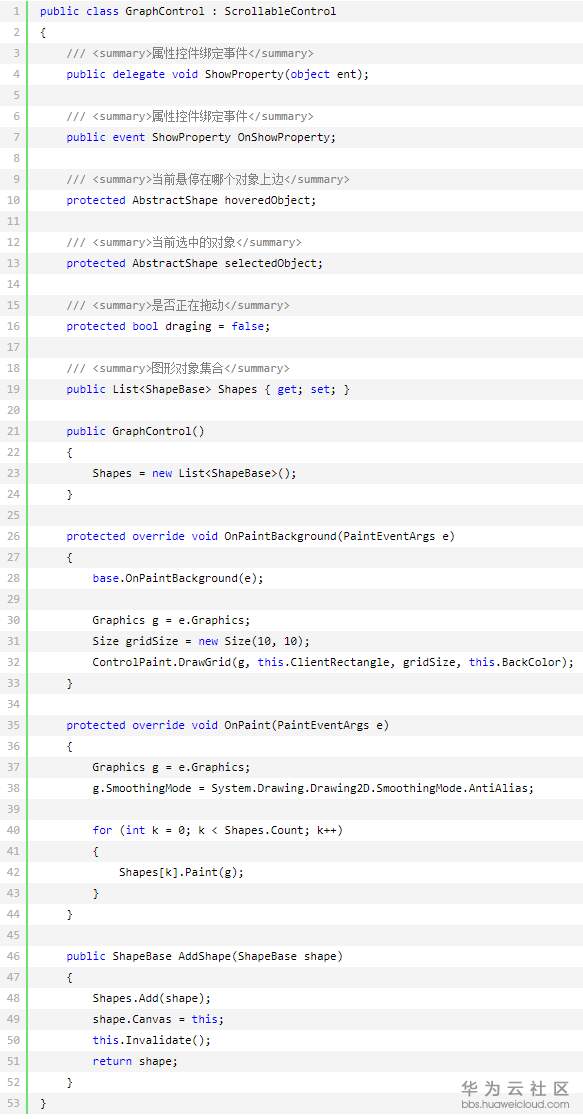Click the summary comment on line 3
This screenshot has height=1119, width=583.
(191, 54)
